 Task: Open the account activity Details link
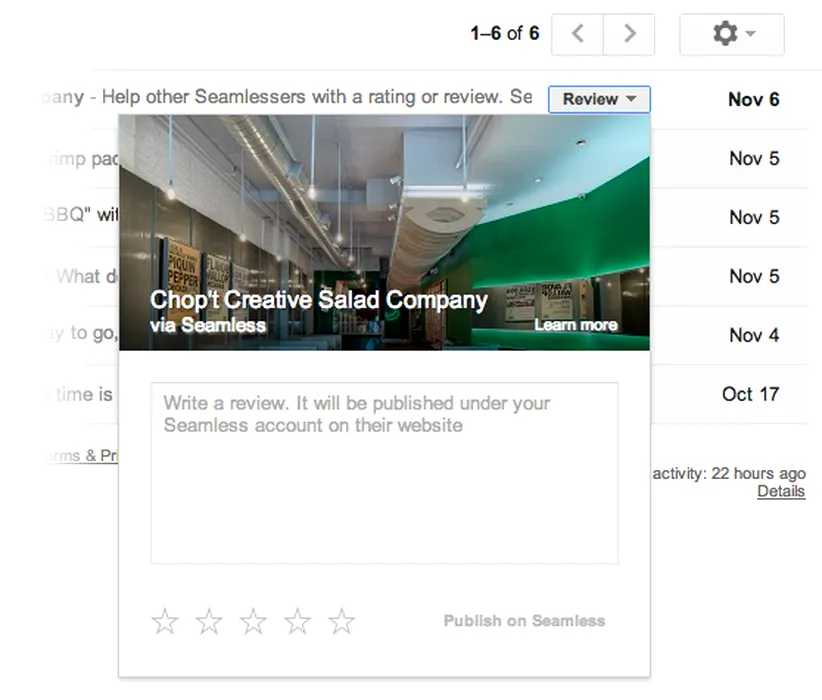point(780,491)
